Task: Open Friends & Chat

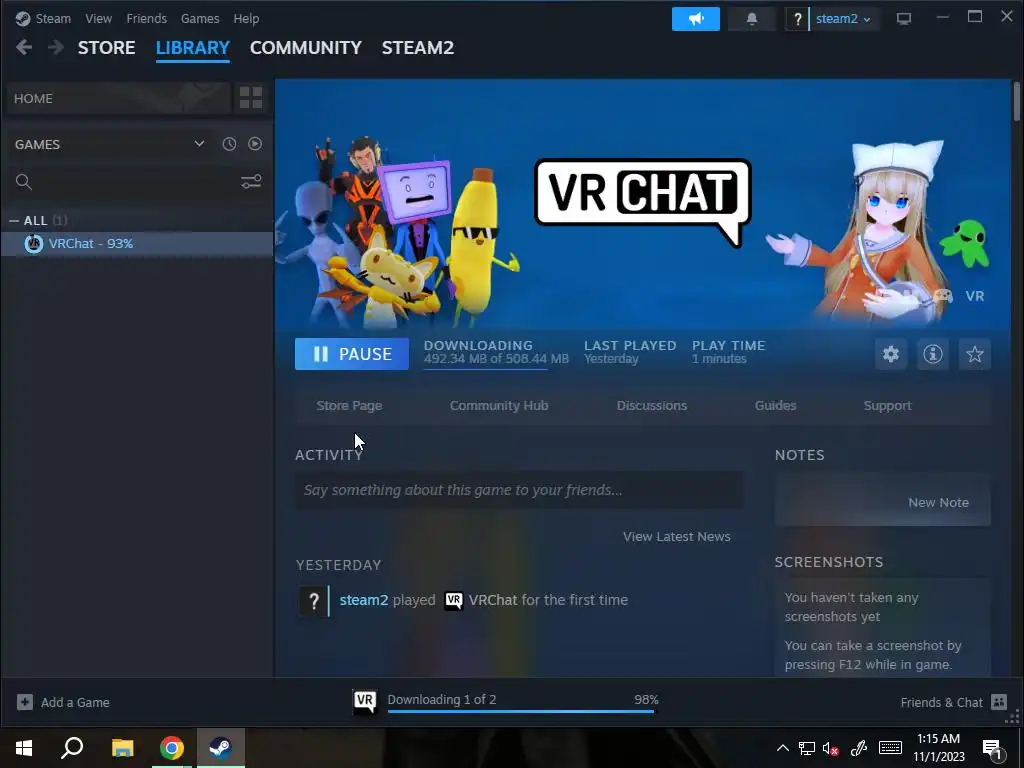Action: coord(941,702)
